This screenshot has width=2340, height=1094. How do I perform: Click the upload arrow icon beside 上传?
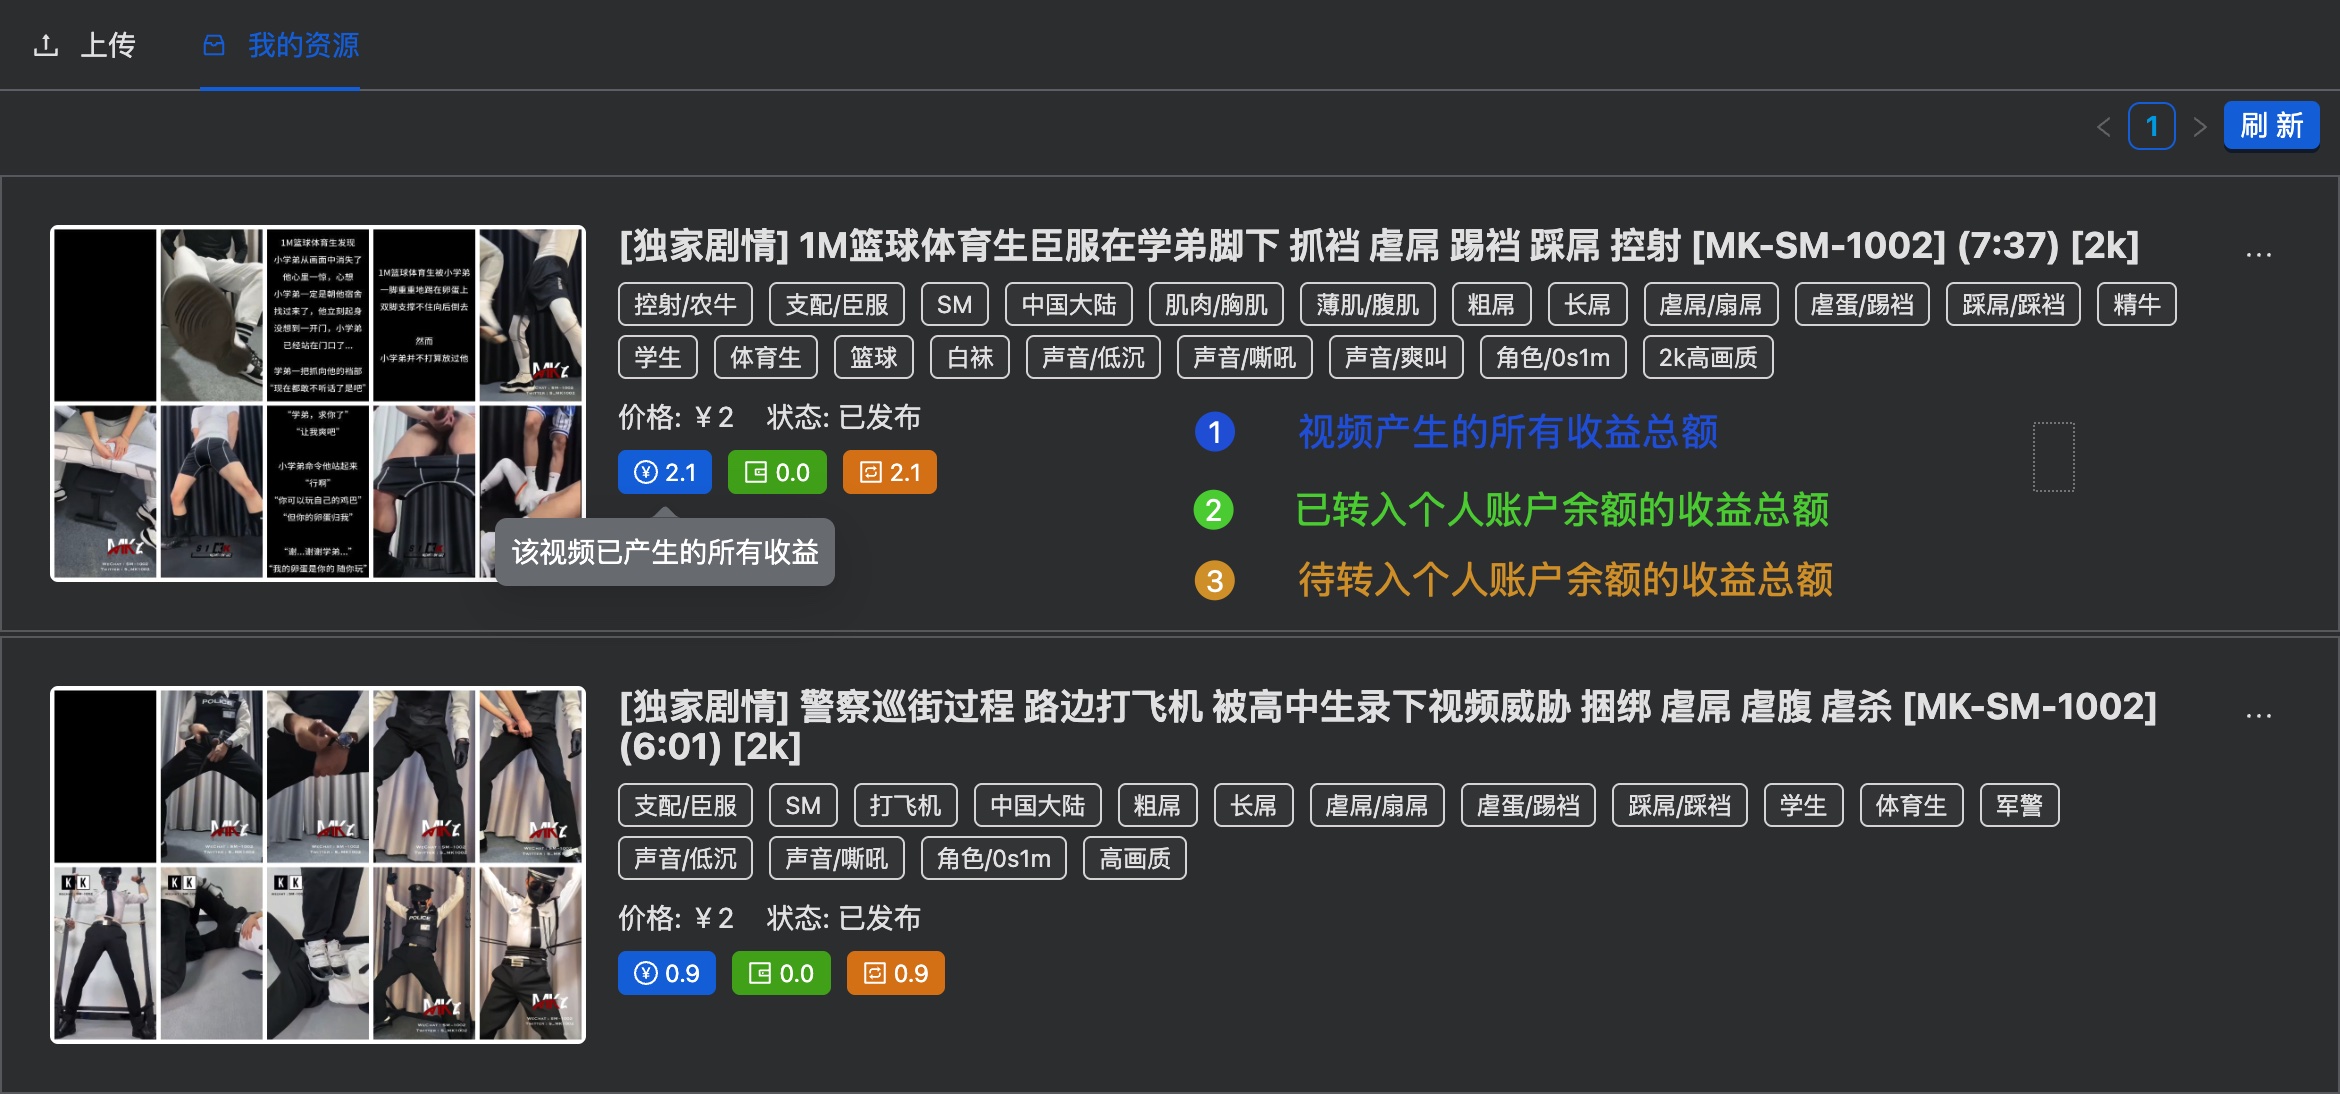47,44
